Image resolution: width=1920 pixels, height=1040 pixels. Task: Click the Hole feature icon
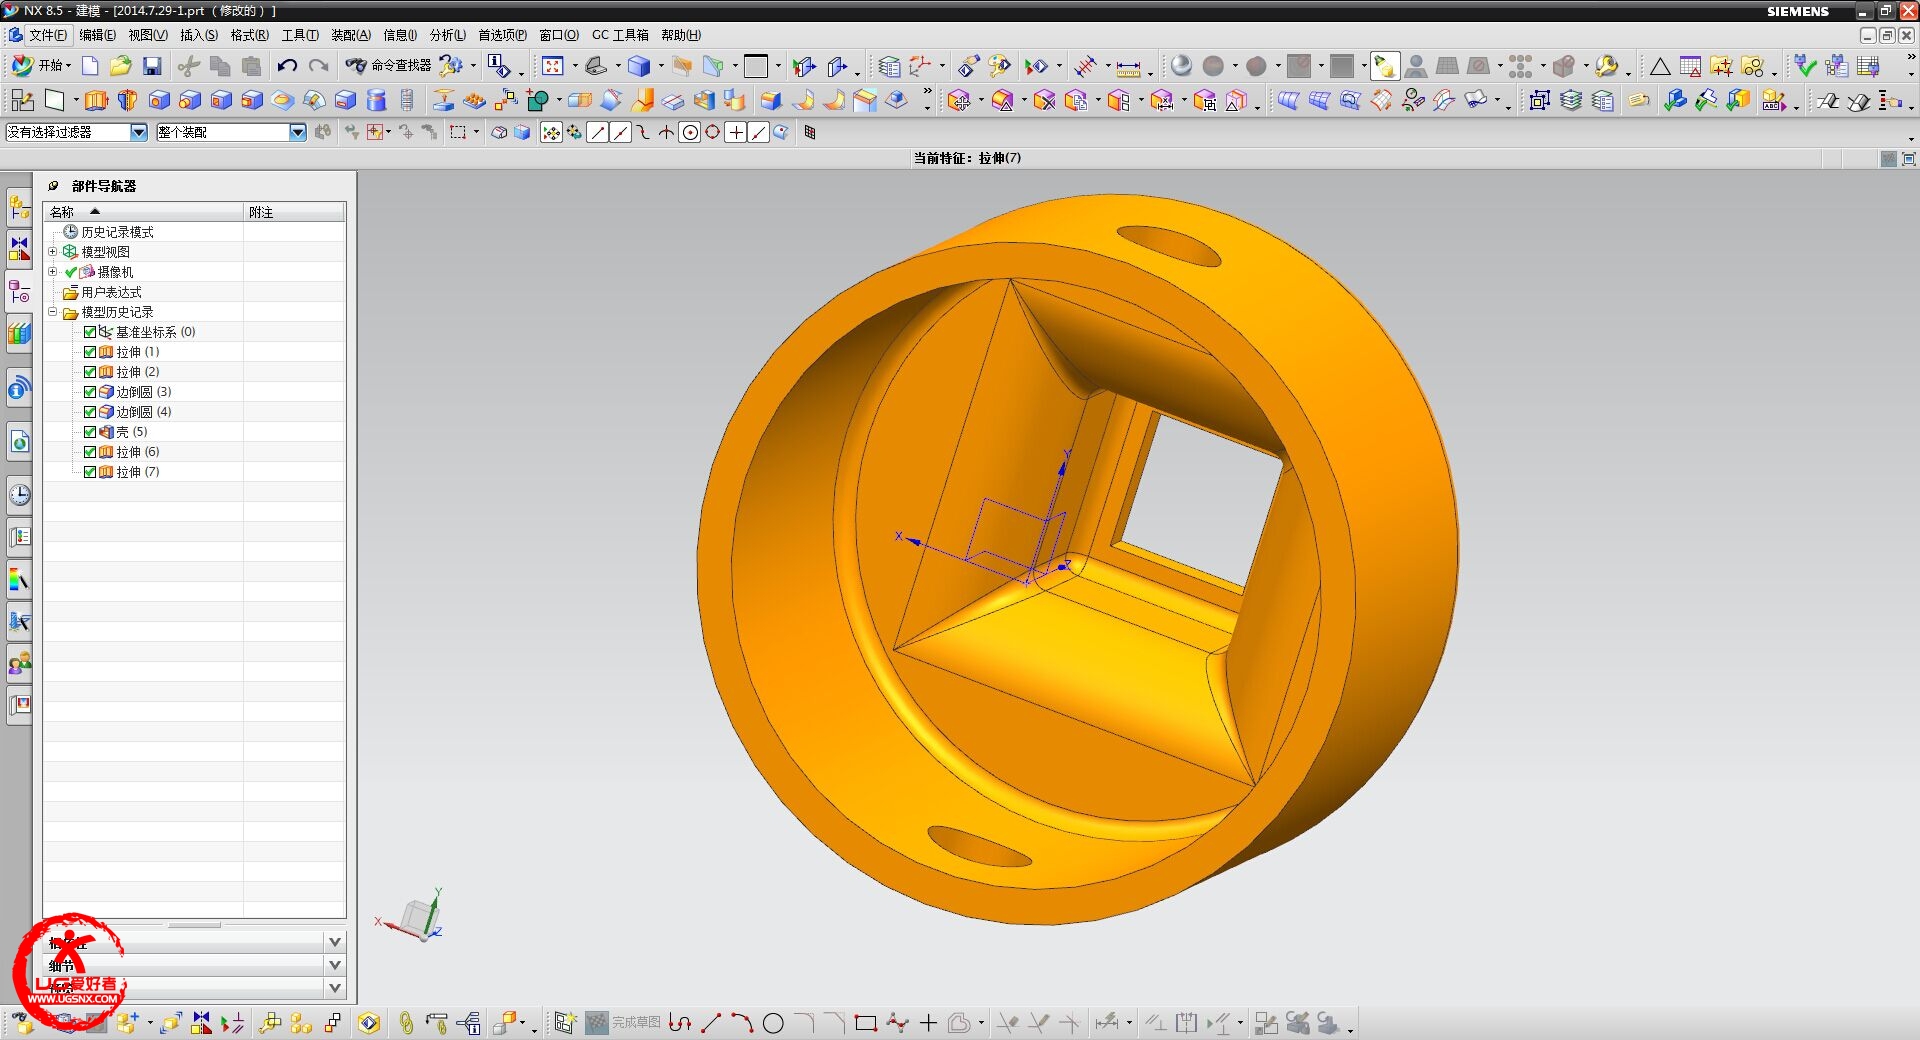pyautogui.click(x=158, y=100)
